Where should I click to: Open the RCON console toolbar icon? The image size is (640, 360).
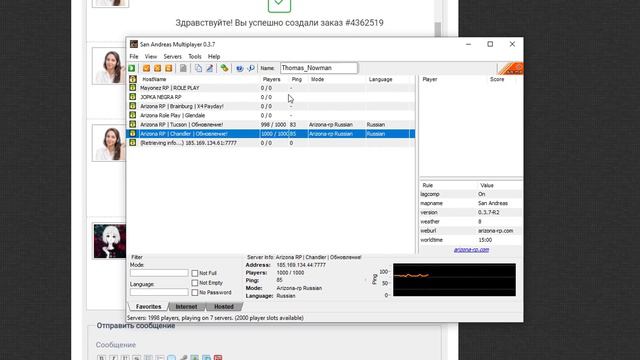[x=224, y=68]
